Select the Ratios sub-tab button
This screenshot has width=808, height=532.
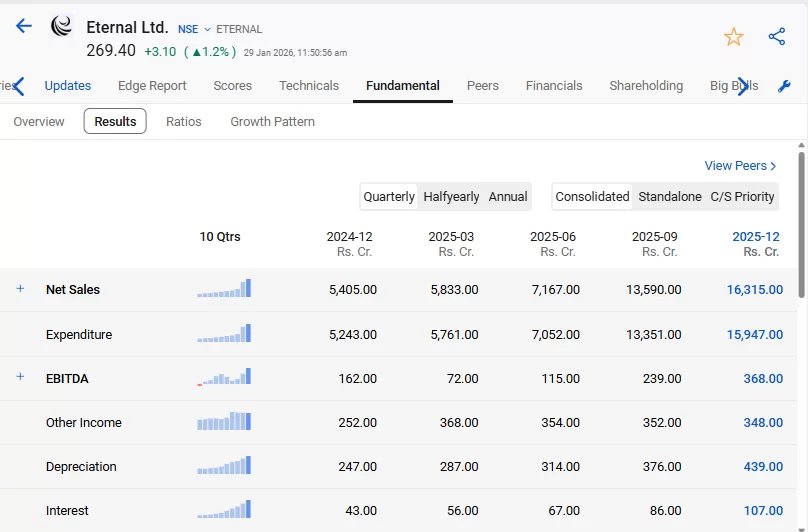(x=184, y=122)
